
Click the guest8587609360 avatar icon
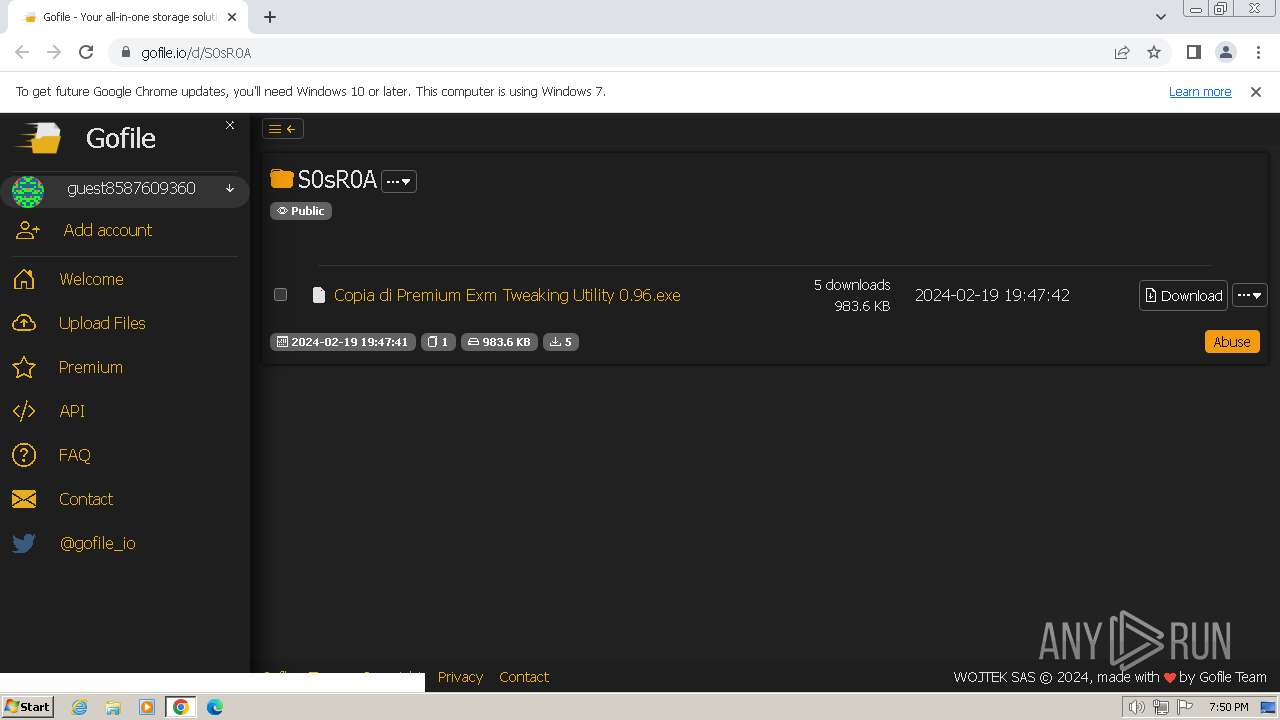[28, 190]
